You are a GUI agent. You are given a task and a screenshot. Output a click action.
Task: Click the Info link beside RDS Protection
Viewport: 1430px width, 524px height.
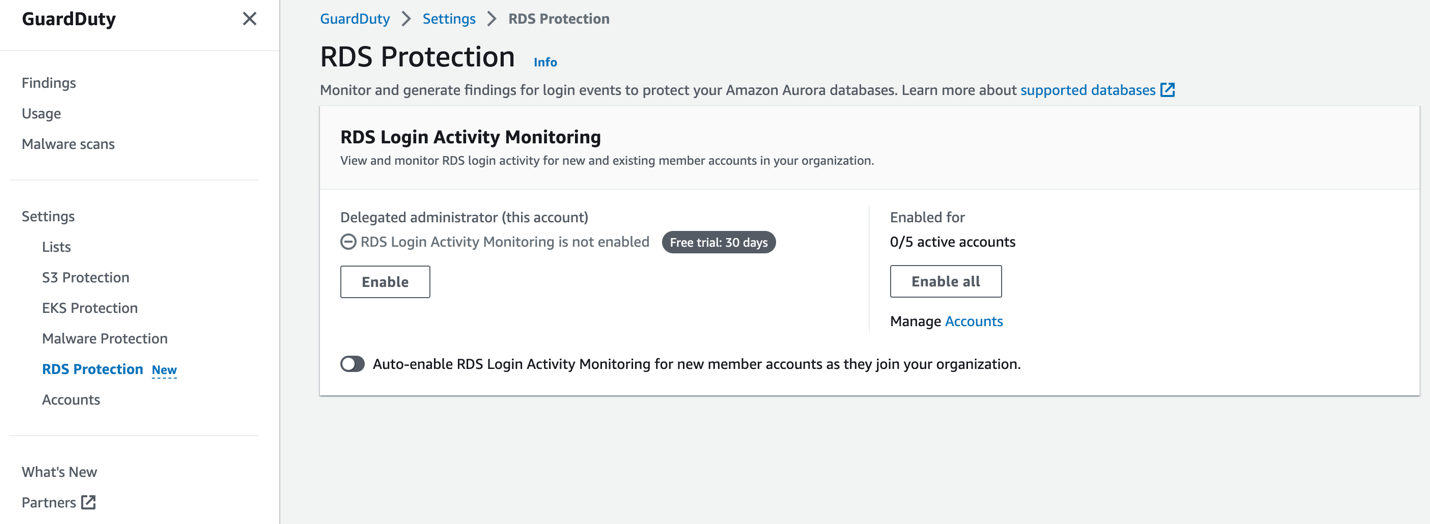click(x=545, y=62)
